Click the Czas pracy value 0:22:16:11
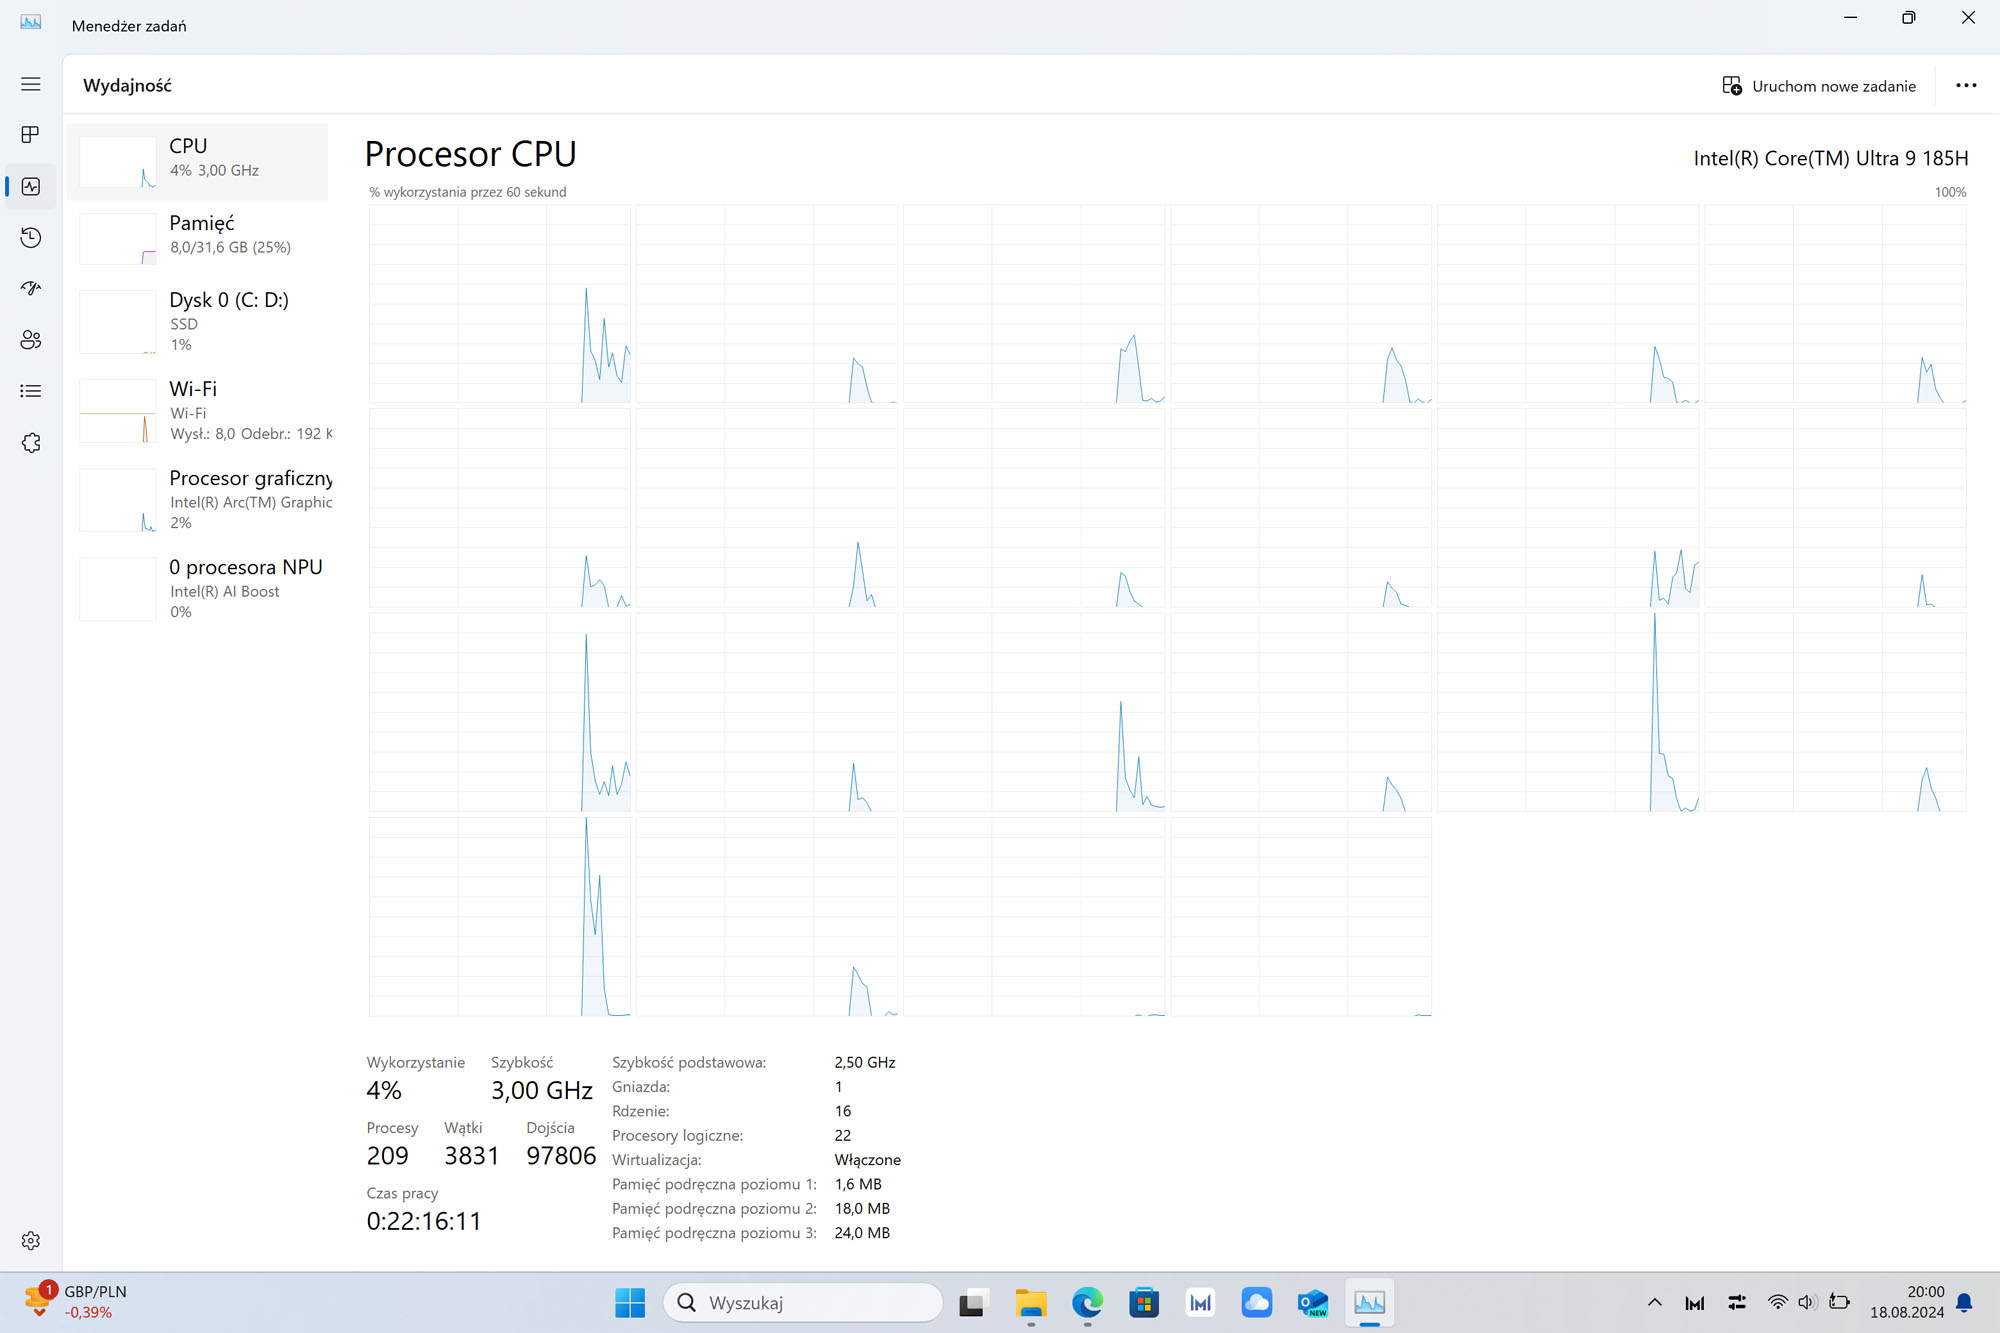The image size is (2000, 1333). [x=424, y=1221]
